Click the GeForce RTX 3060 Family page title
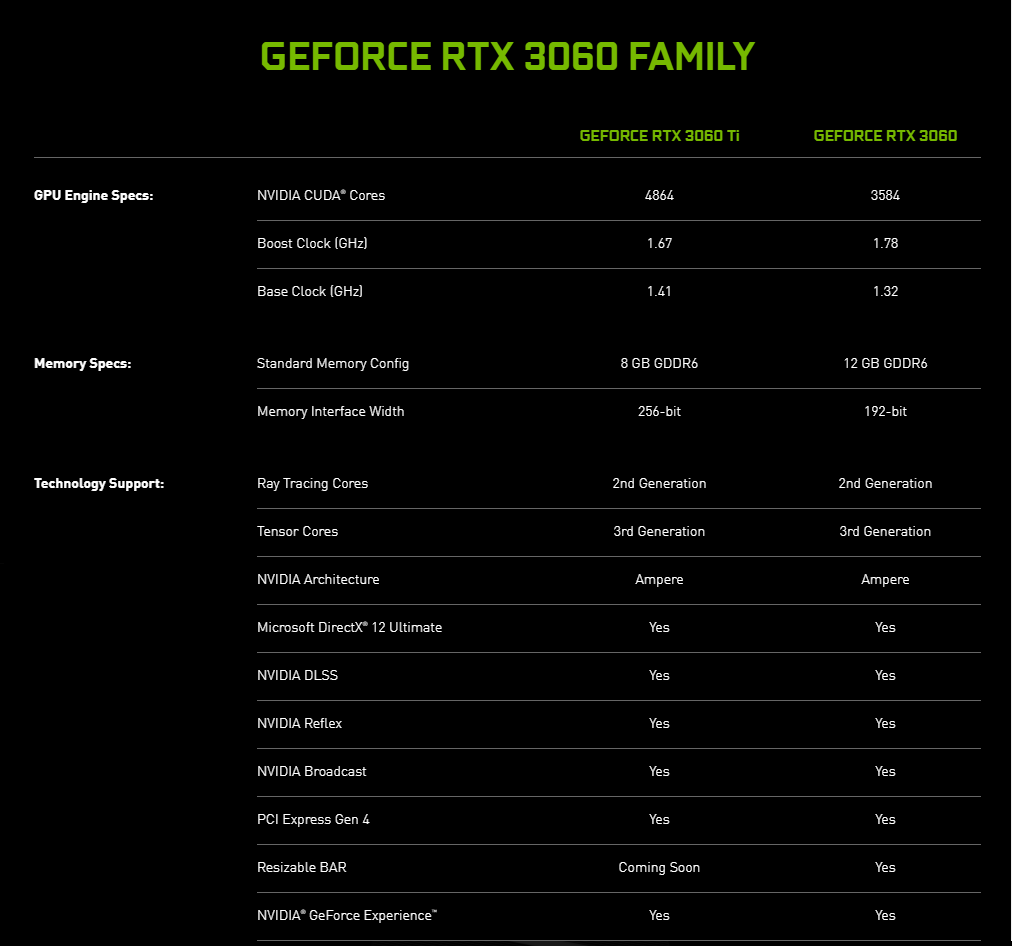The height and width of the screenshot is (946, 1012). click(507, 57)
